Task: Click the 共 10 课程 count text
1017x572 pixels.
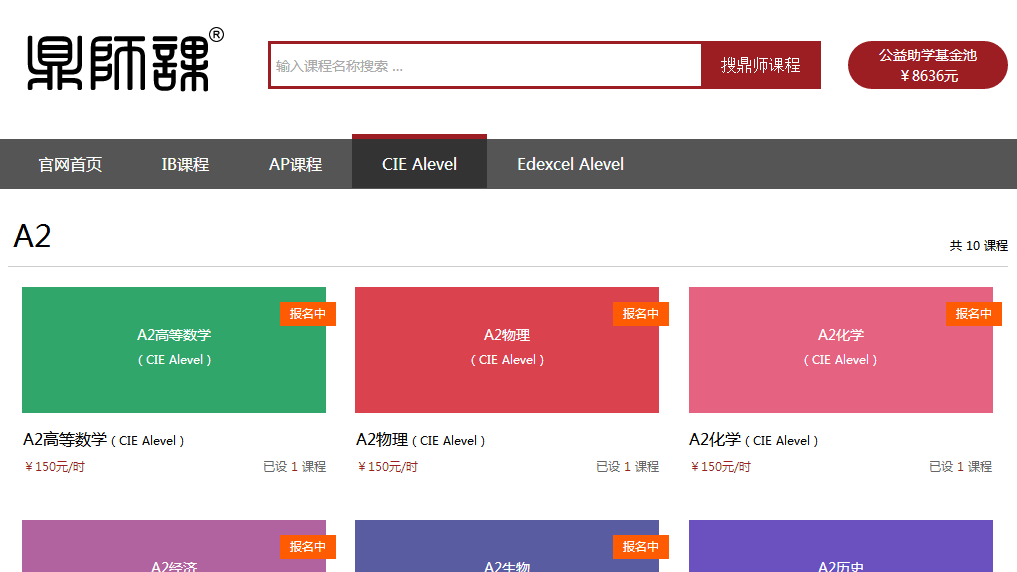Action: coord(979,246)
